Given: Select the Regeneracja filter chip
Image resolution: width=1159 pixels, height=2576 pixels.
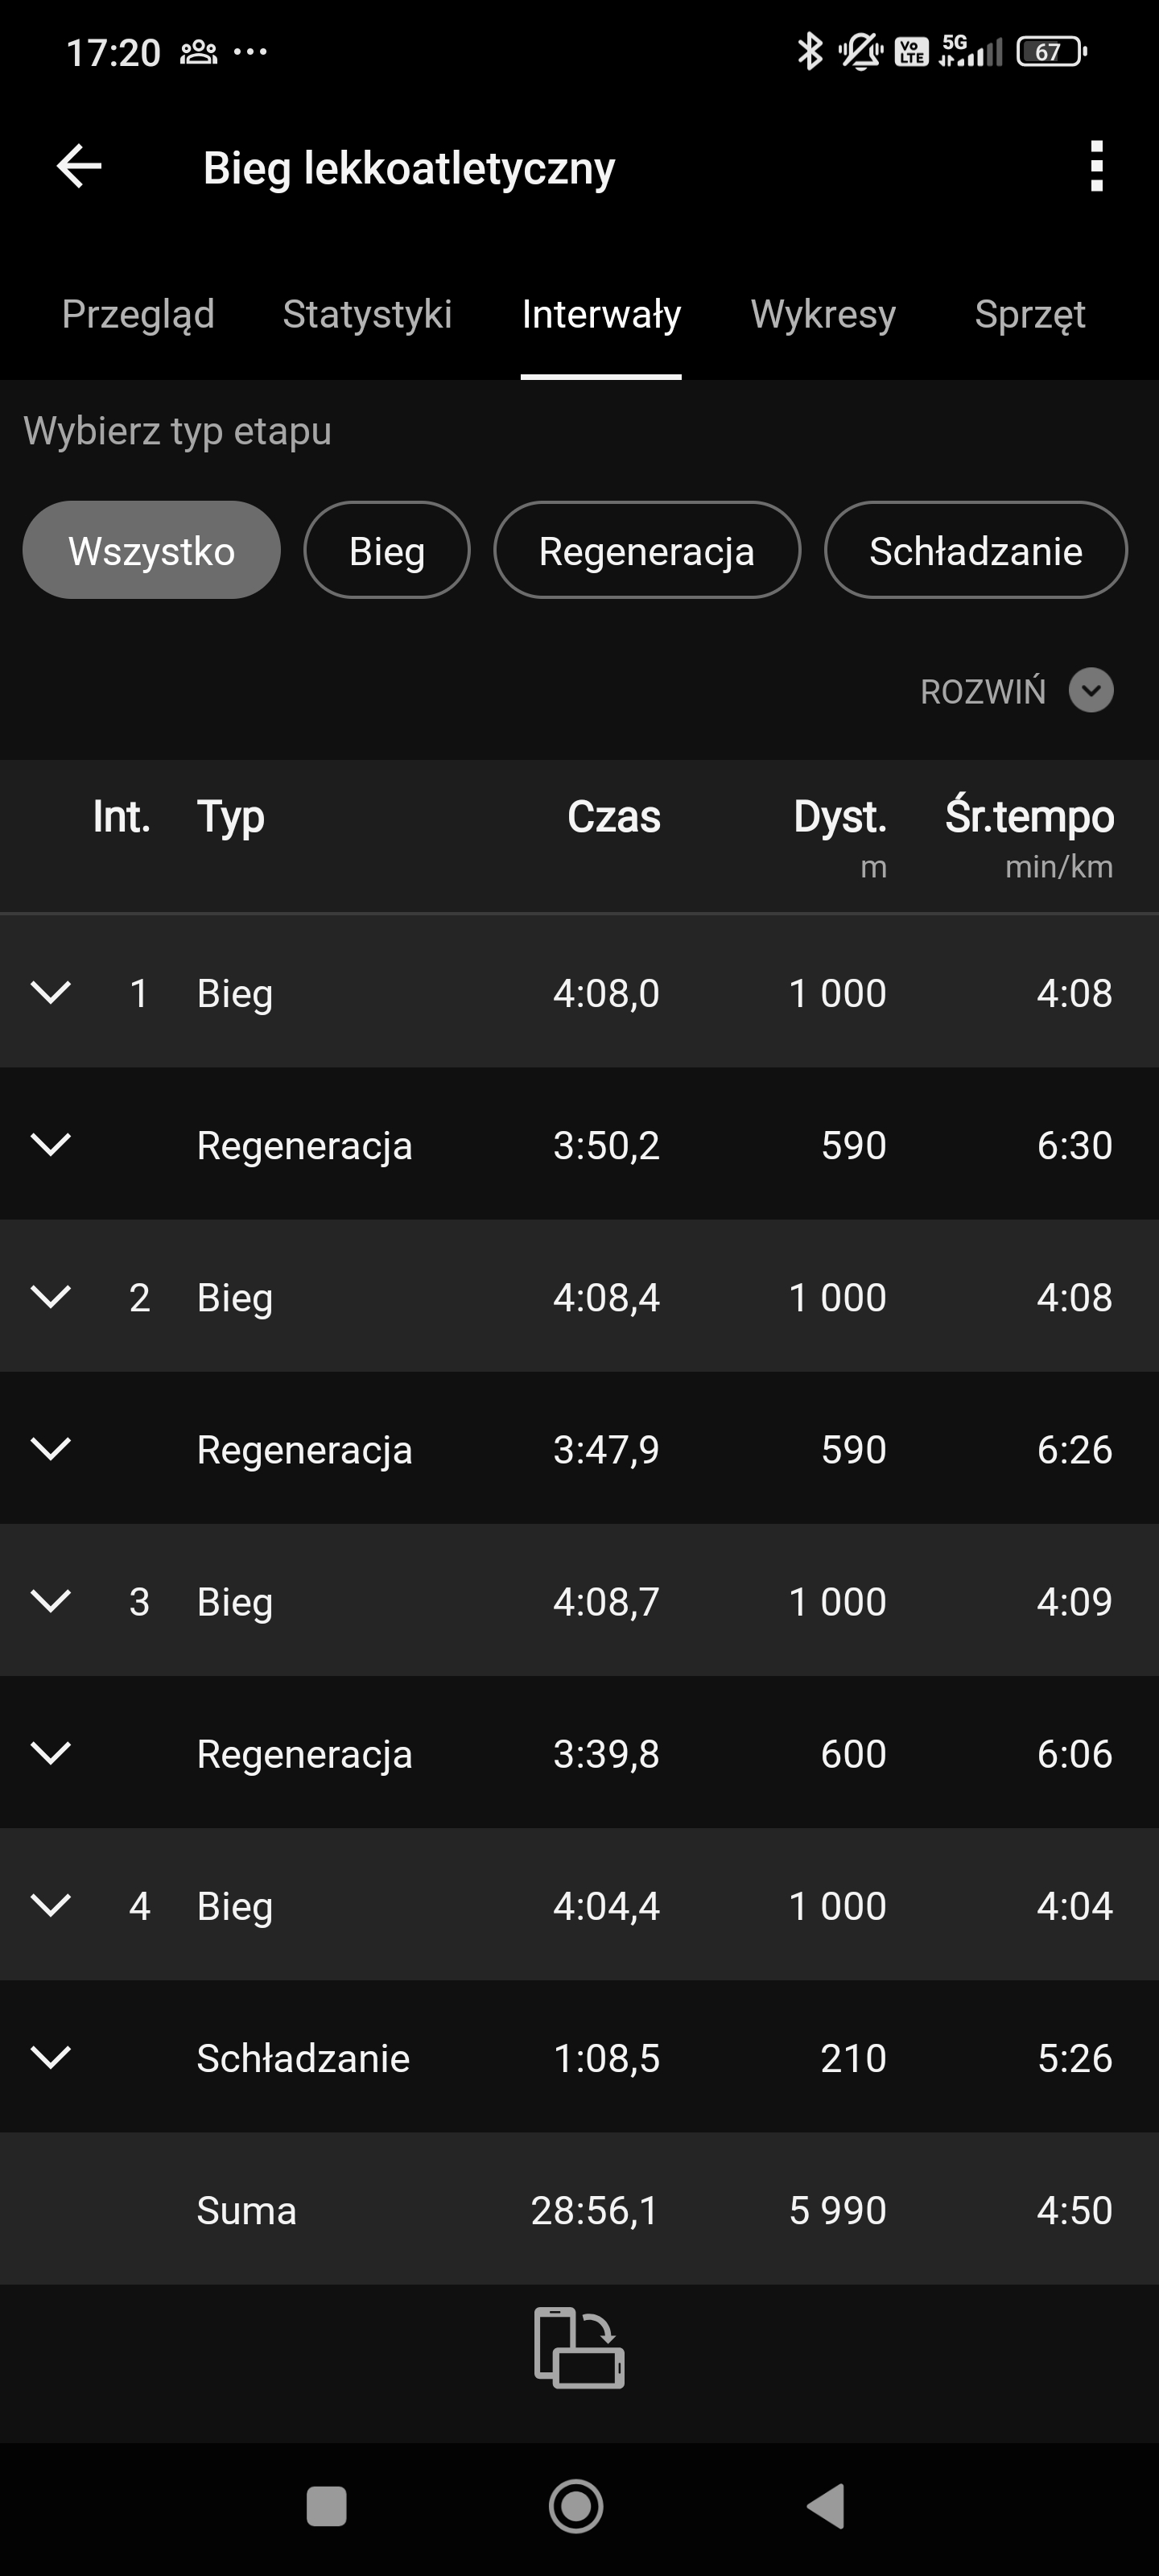Looking at the screenshot, I should (646, 550).
